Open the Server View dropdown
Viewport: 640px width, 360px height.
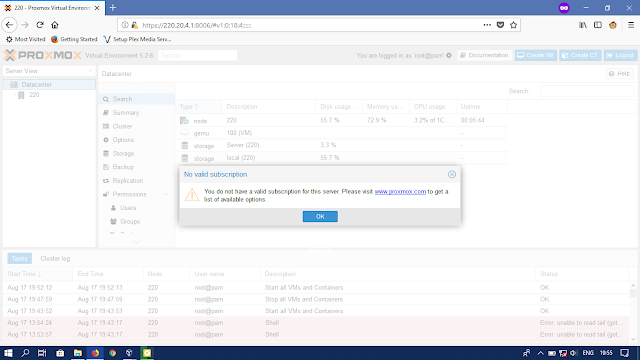[49, 71]
